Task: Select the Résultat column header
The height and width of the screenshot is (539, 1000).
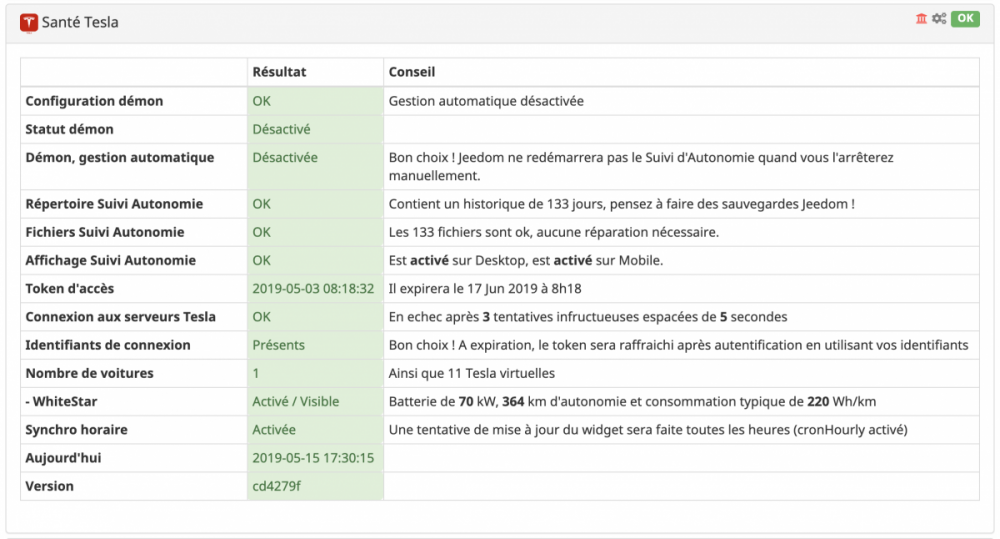Action: coord(279,72)
